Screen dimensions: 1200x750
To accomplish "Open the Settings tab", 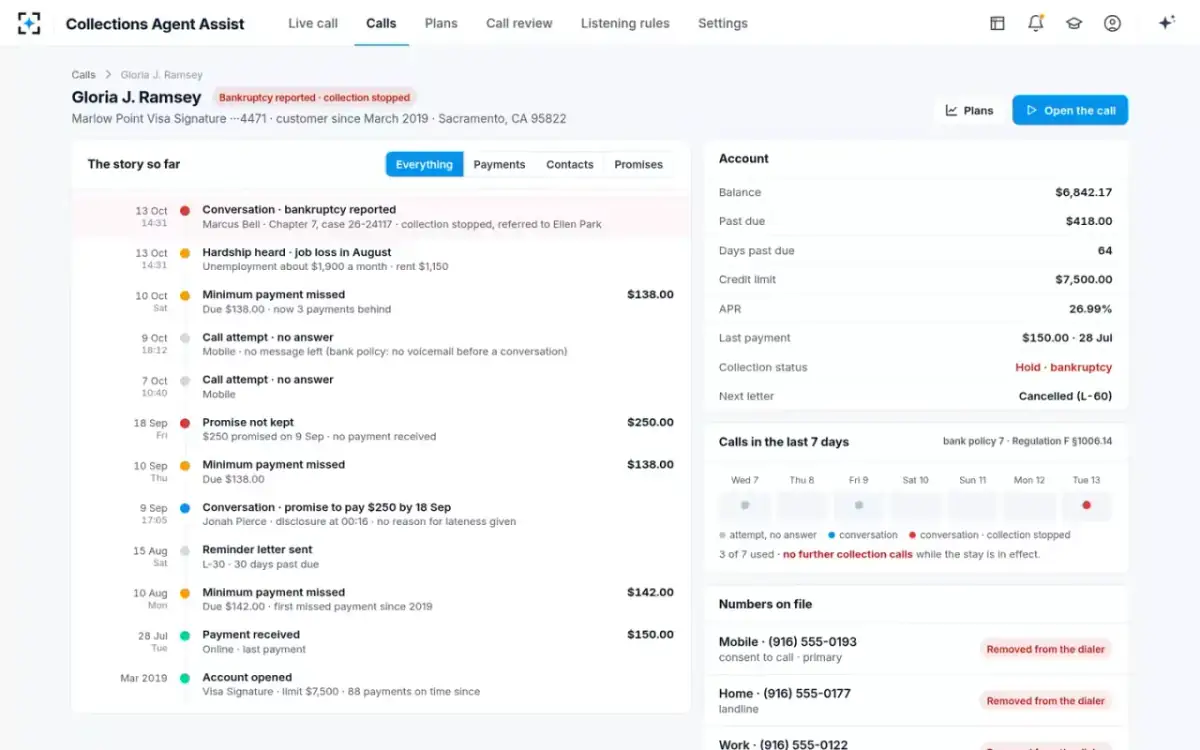I will 723,23.
